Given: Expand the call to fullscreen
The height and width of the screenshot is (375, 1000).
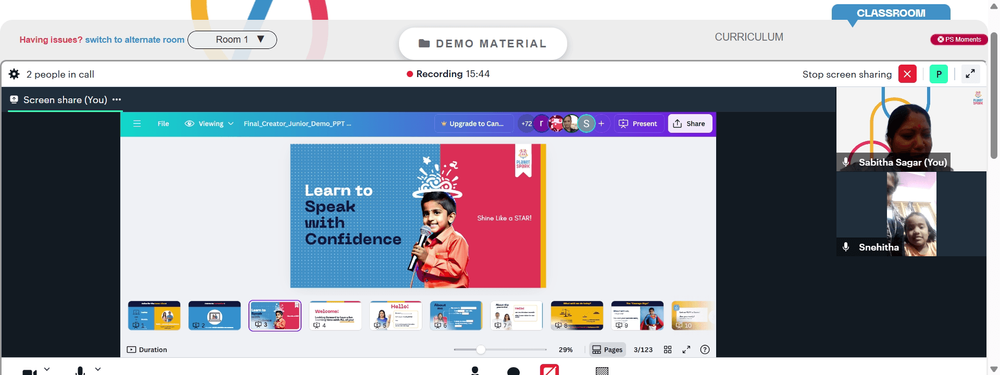Looking at the screenshot, I should coord(970,75).
